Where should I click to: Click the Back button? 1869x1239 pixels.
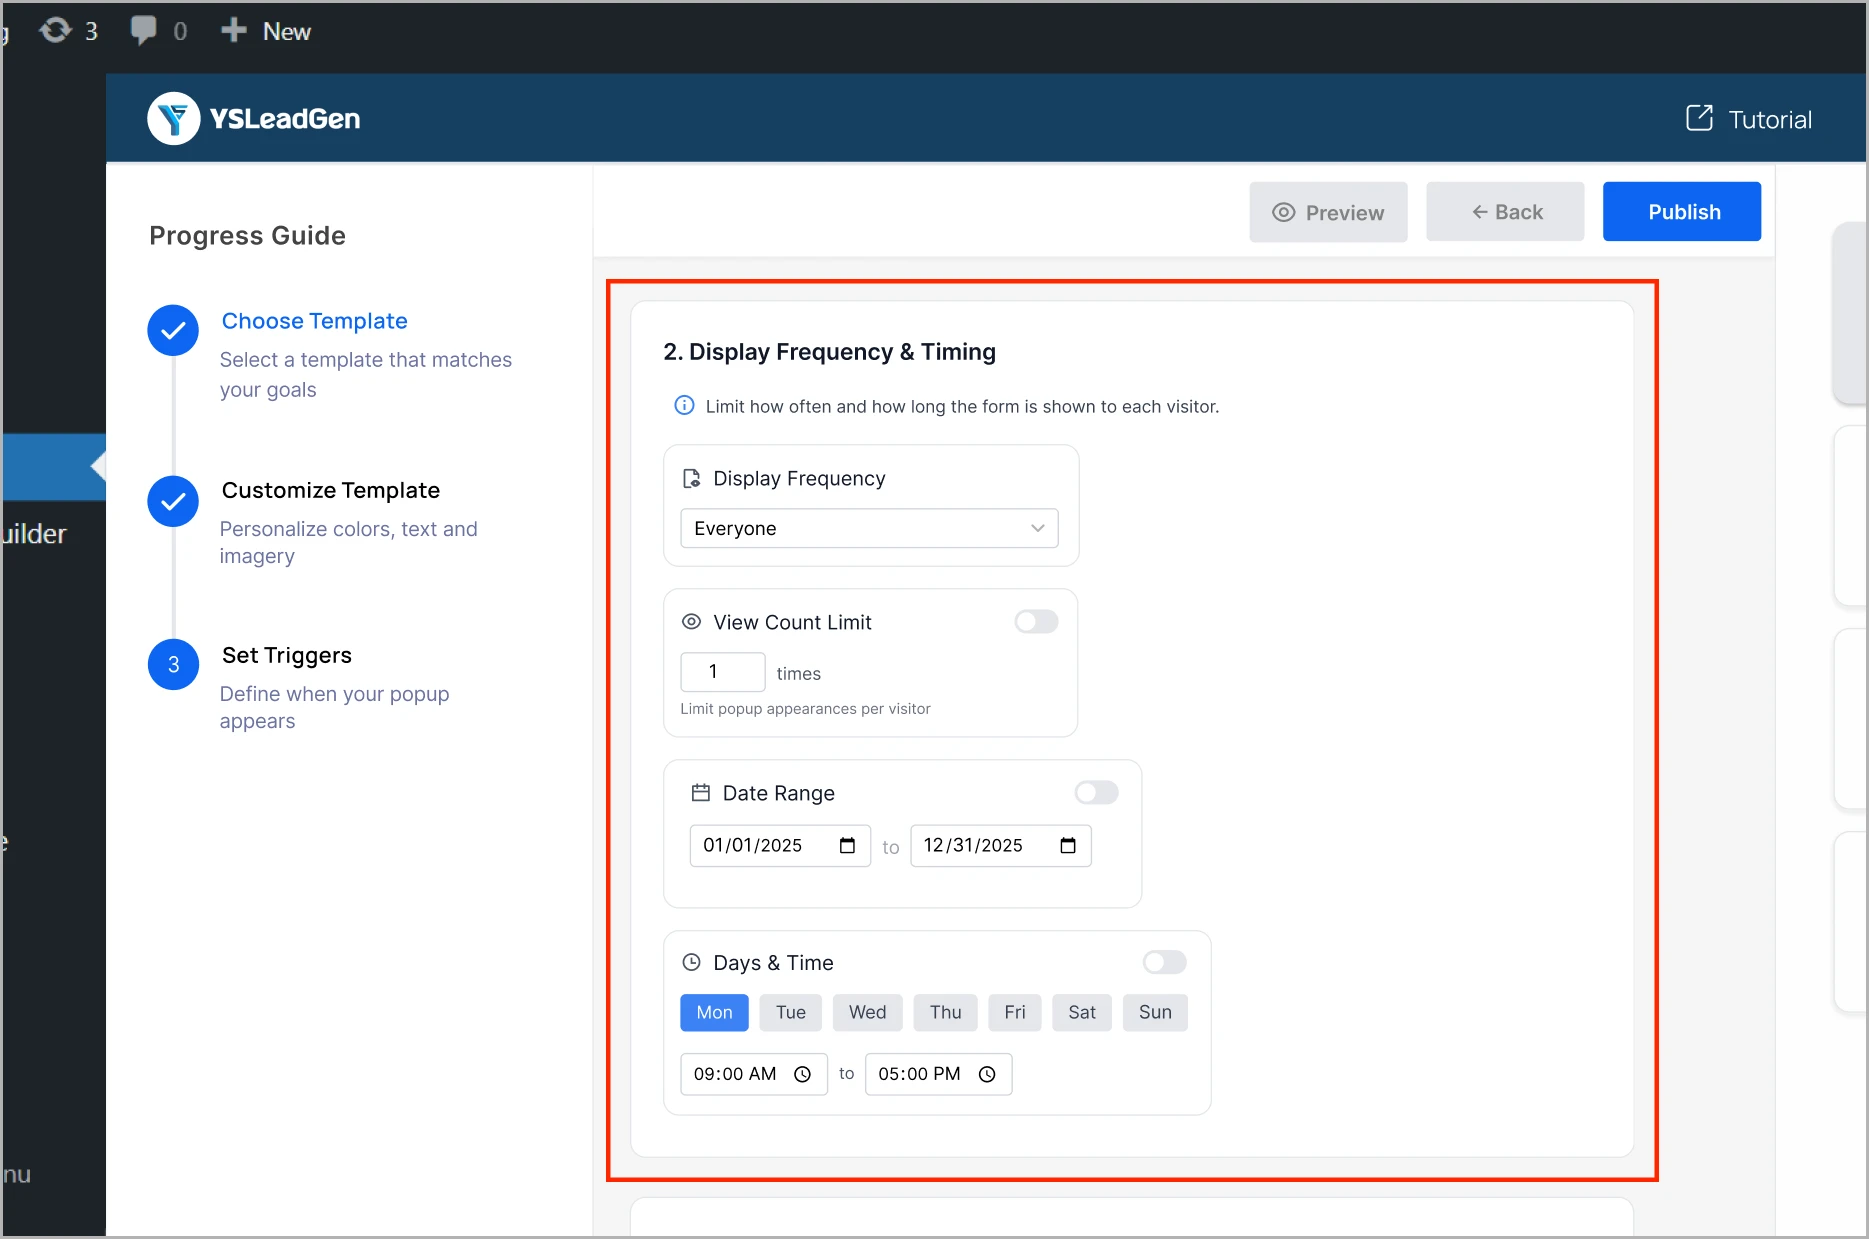click(x=1505, y=212)
